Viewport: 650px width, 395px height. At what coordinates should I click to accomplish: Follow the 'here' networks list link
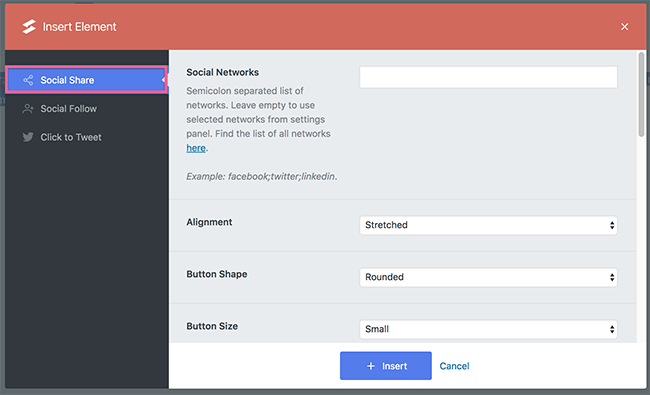196,148
